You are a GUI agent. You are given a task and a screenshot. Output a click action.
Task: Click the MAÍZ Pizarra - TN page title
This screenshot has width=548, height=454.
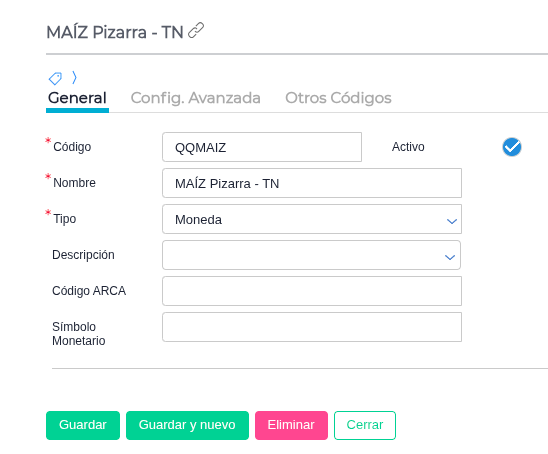(x=115, y=32)
